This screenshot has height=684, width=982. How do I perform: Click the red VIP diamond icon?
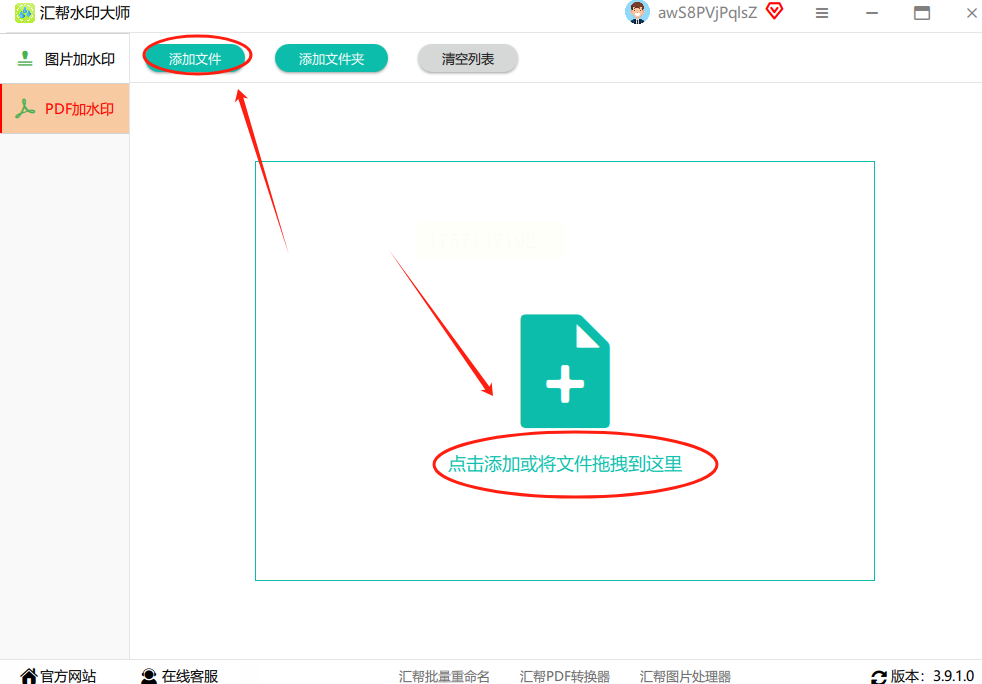775,11
